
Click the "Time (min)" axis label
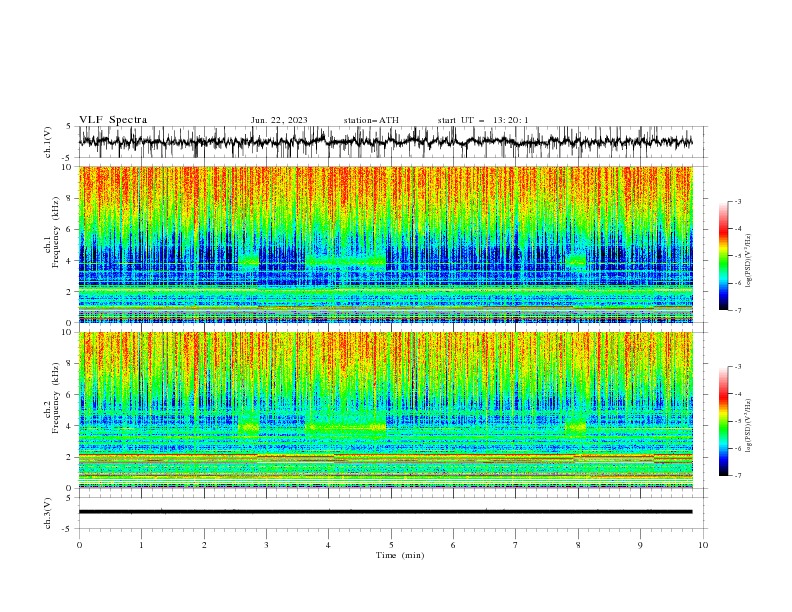[x=400, y=555]
